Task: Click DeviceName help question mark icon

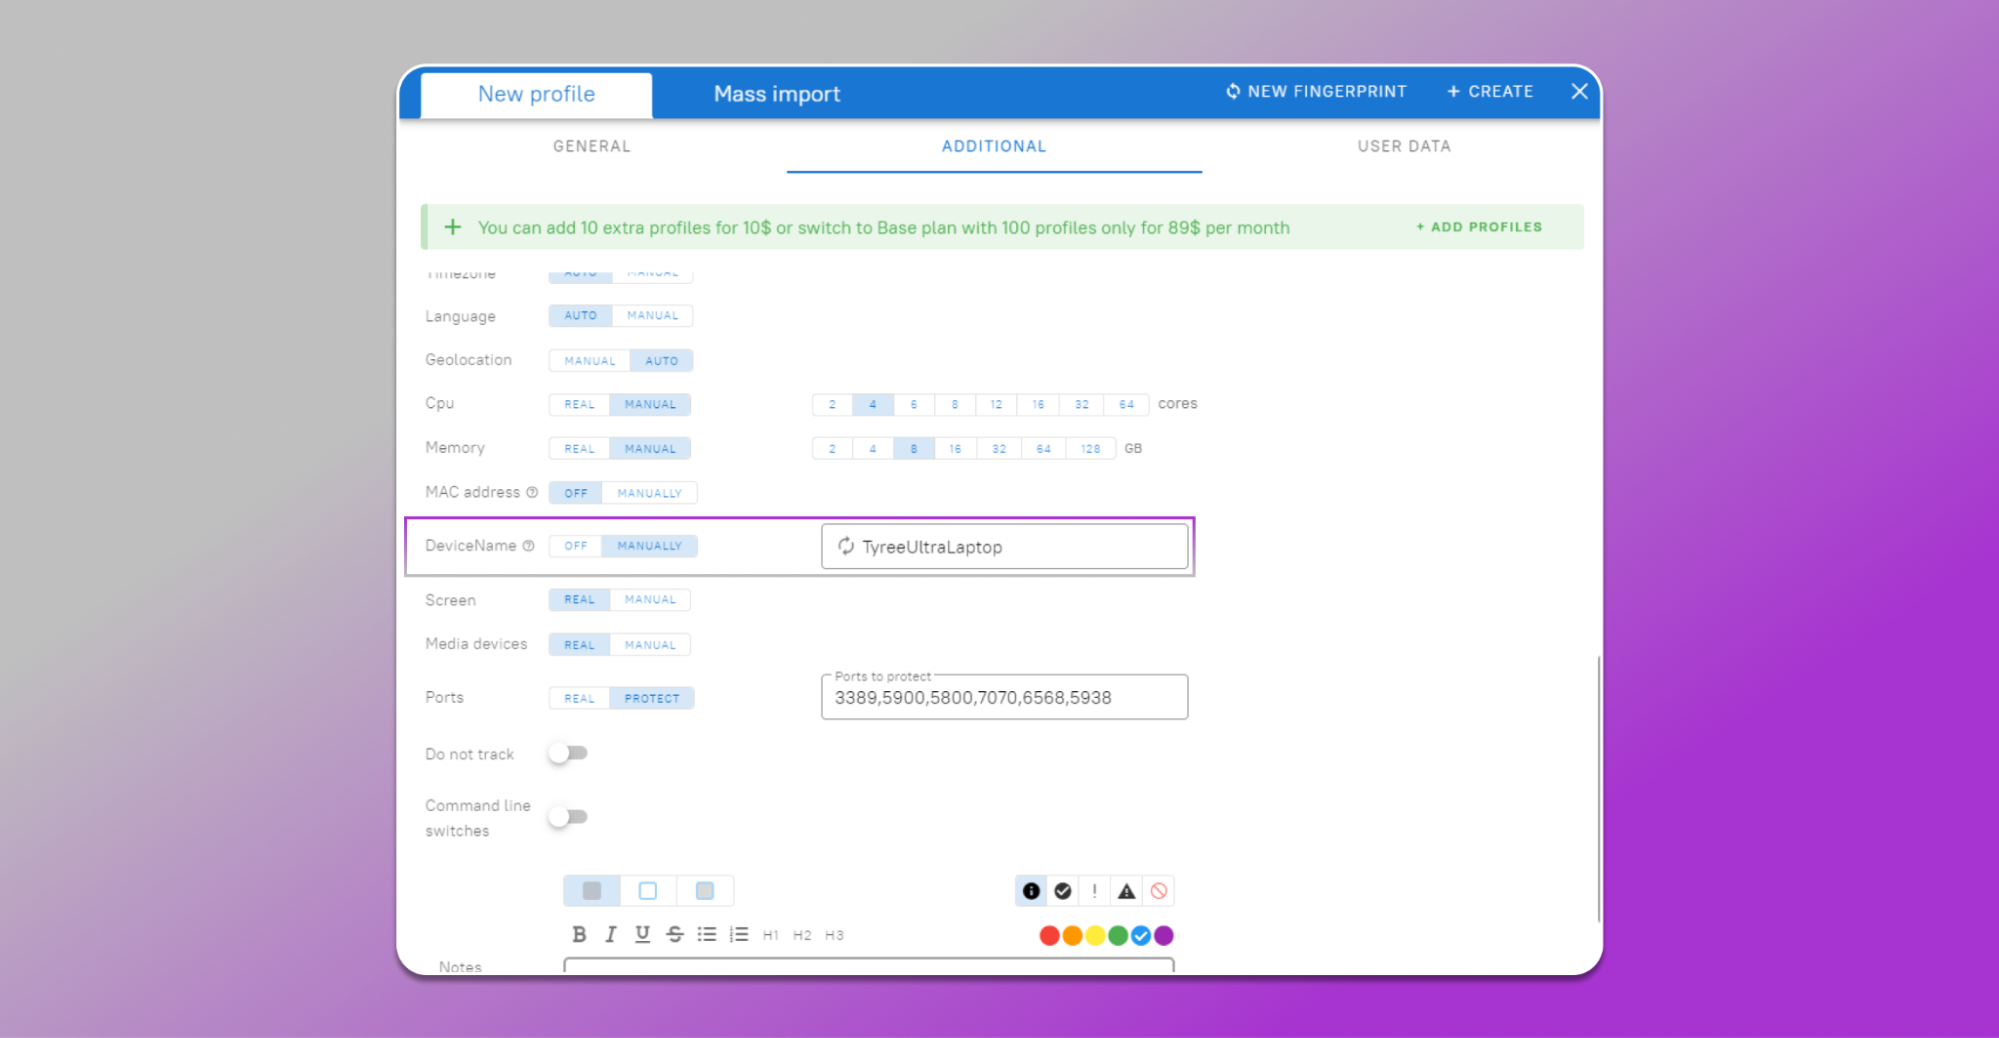Action: pos(529,546)
